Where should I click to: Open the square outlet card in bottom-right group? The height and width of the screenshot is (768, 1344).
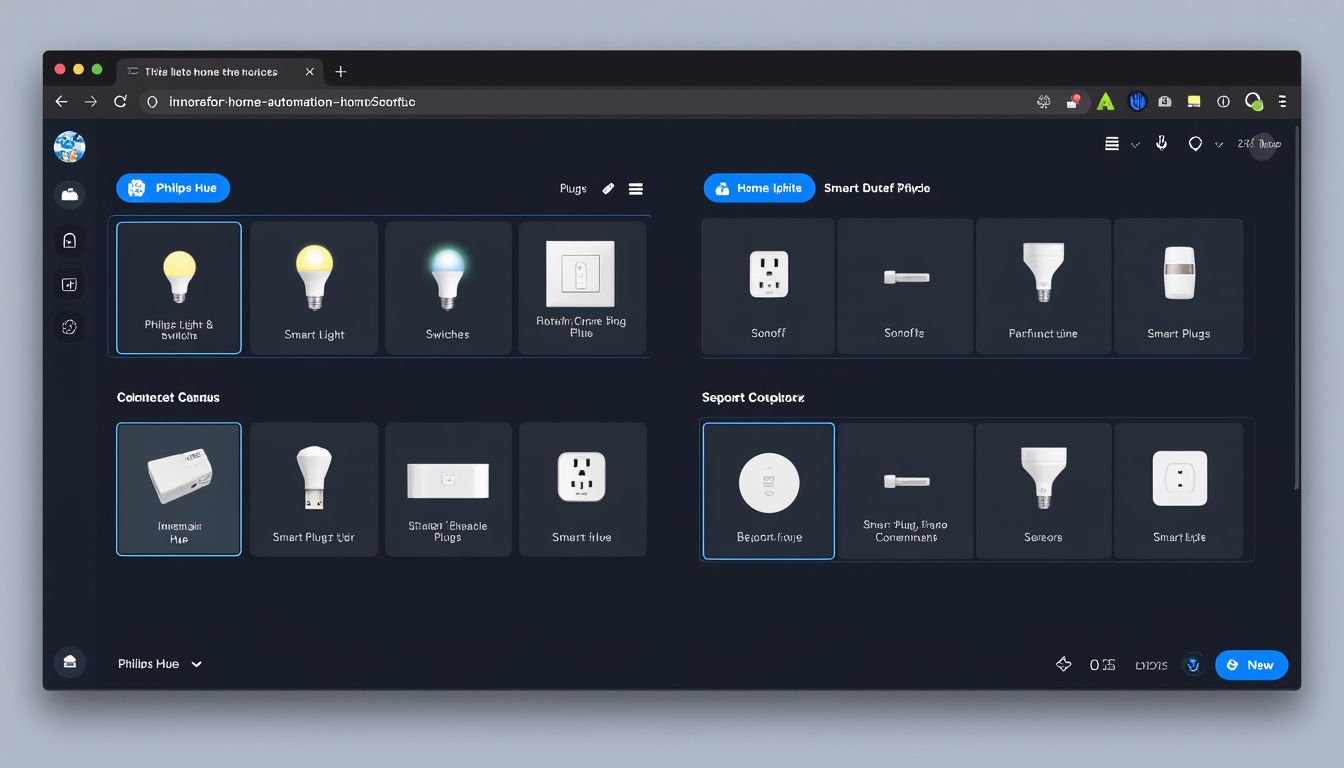click(1179, 491)
